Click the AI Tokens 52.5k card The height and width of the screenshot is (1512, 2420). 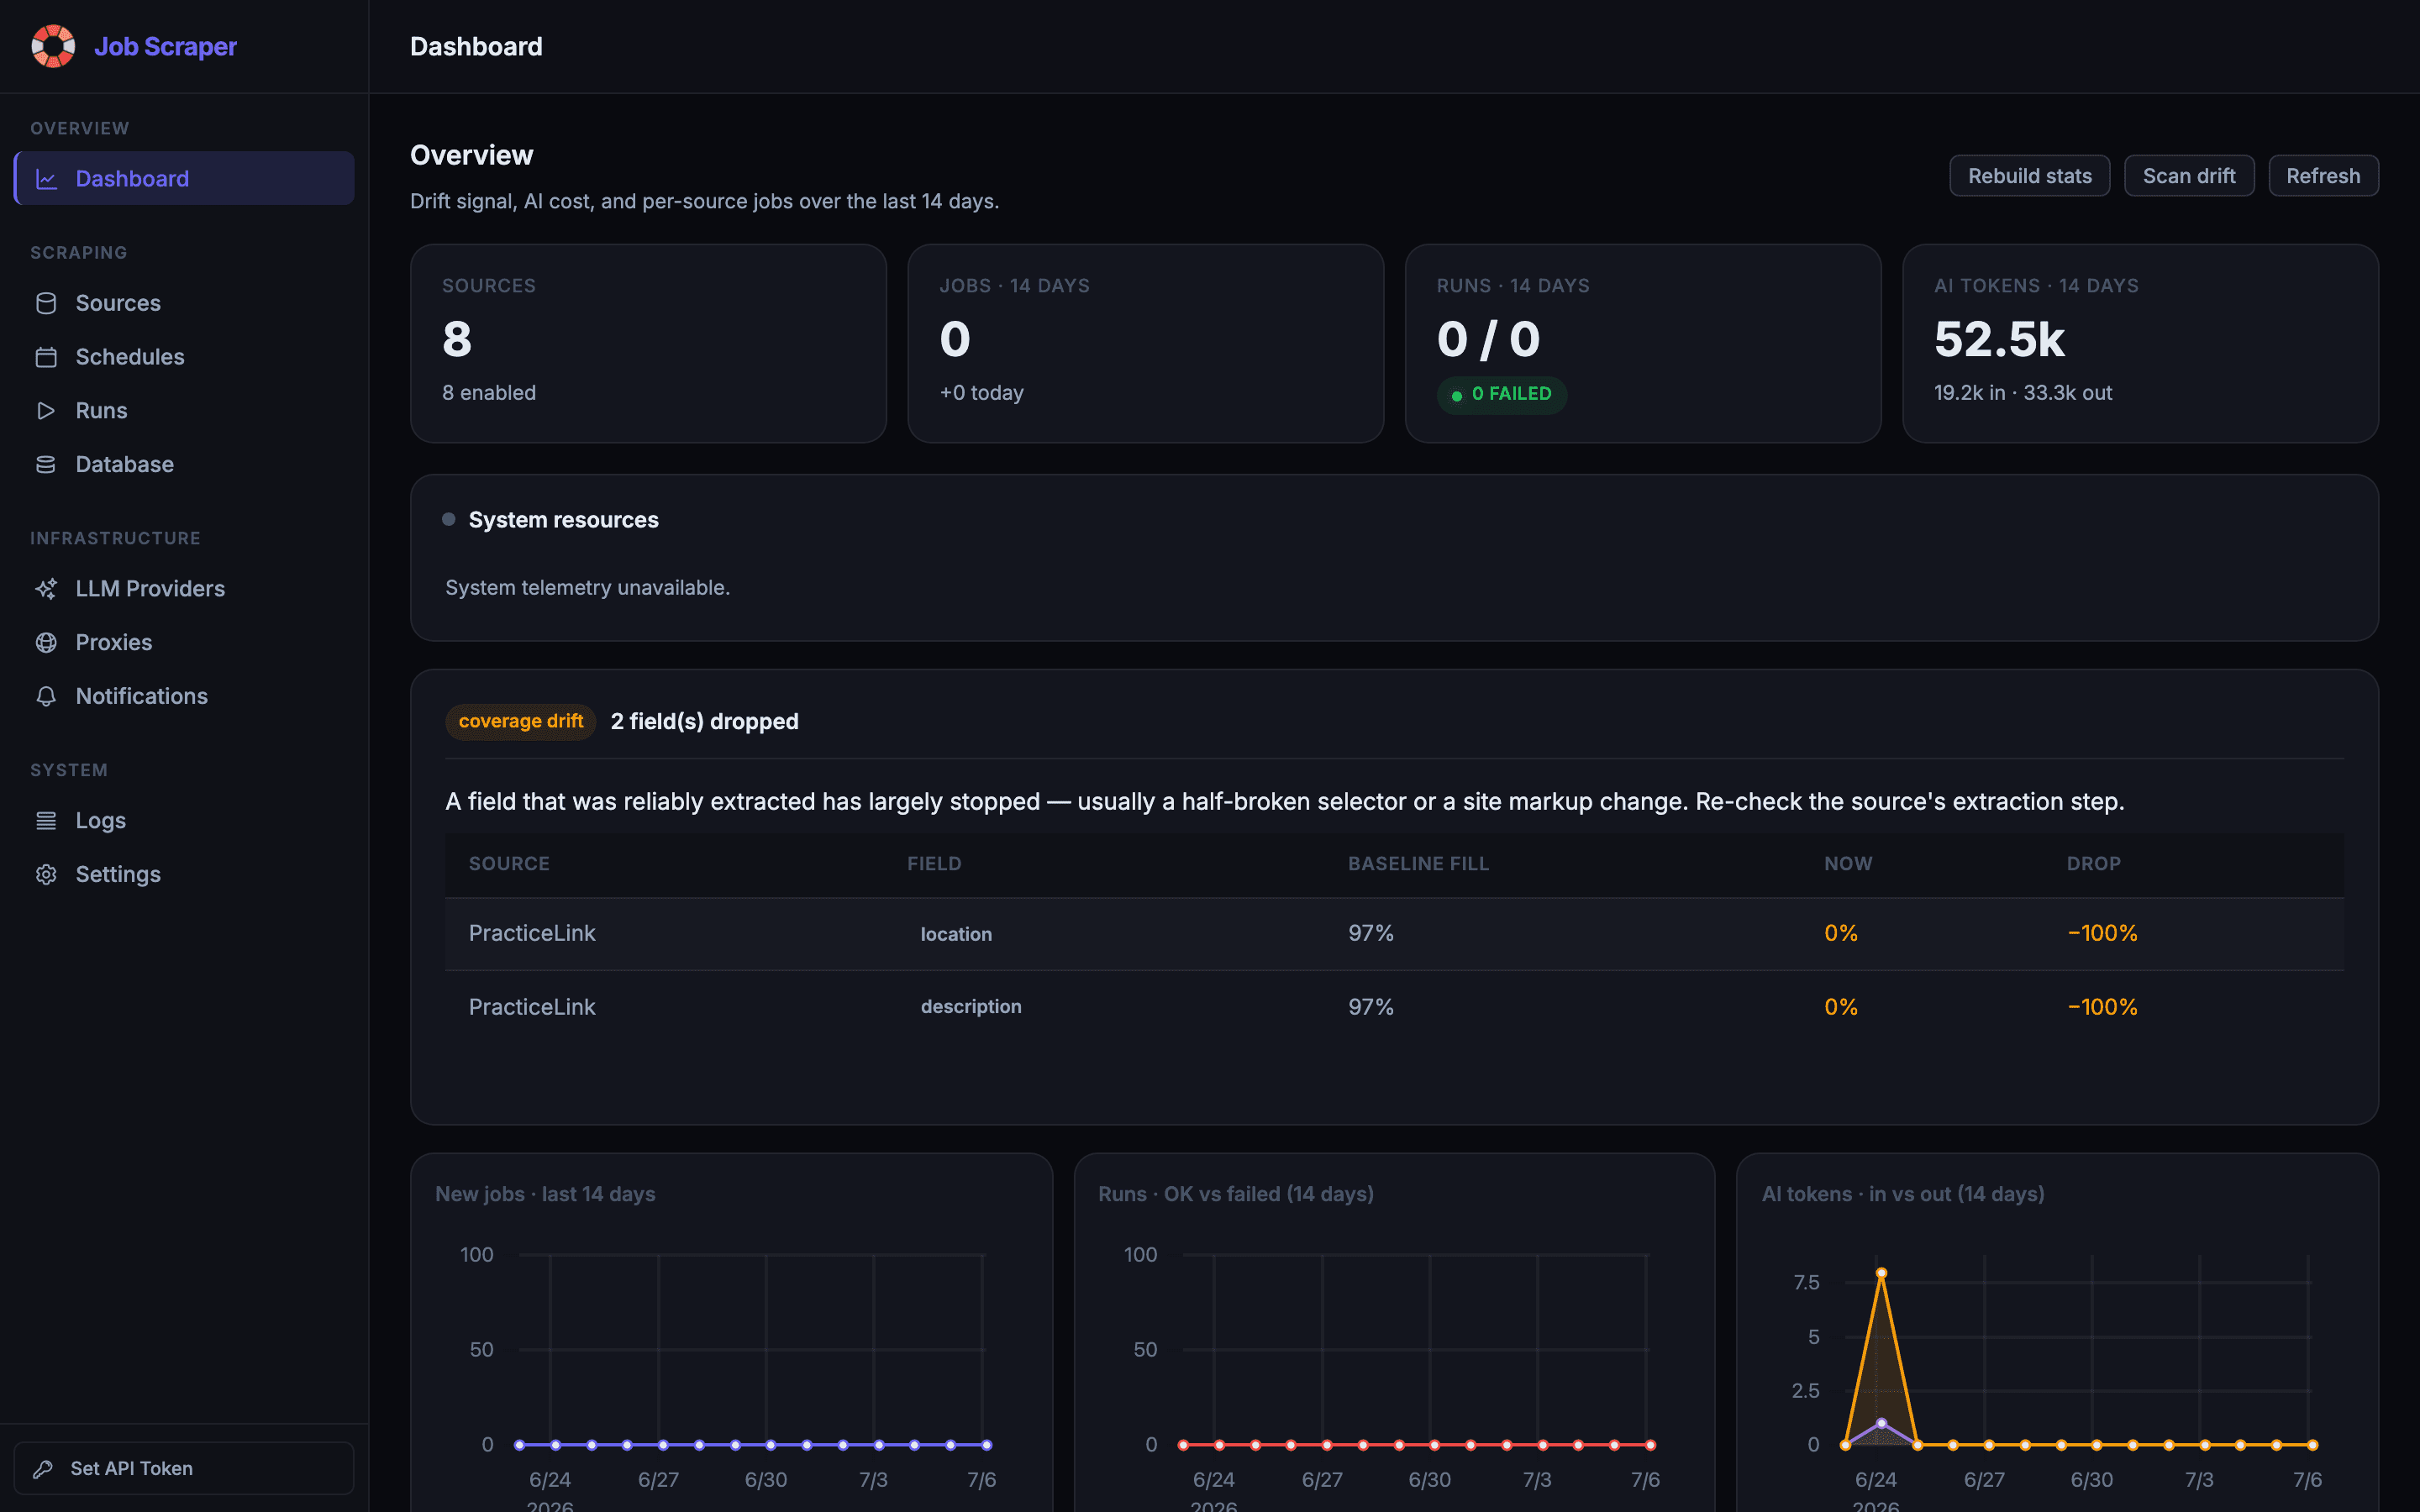point(2140,343)
